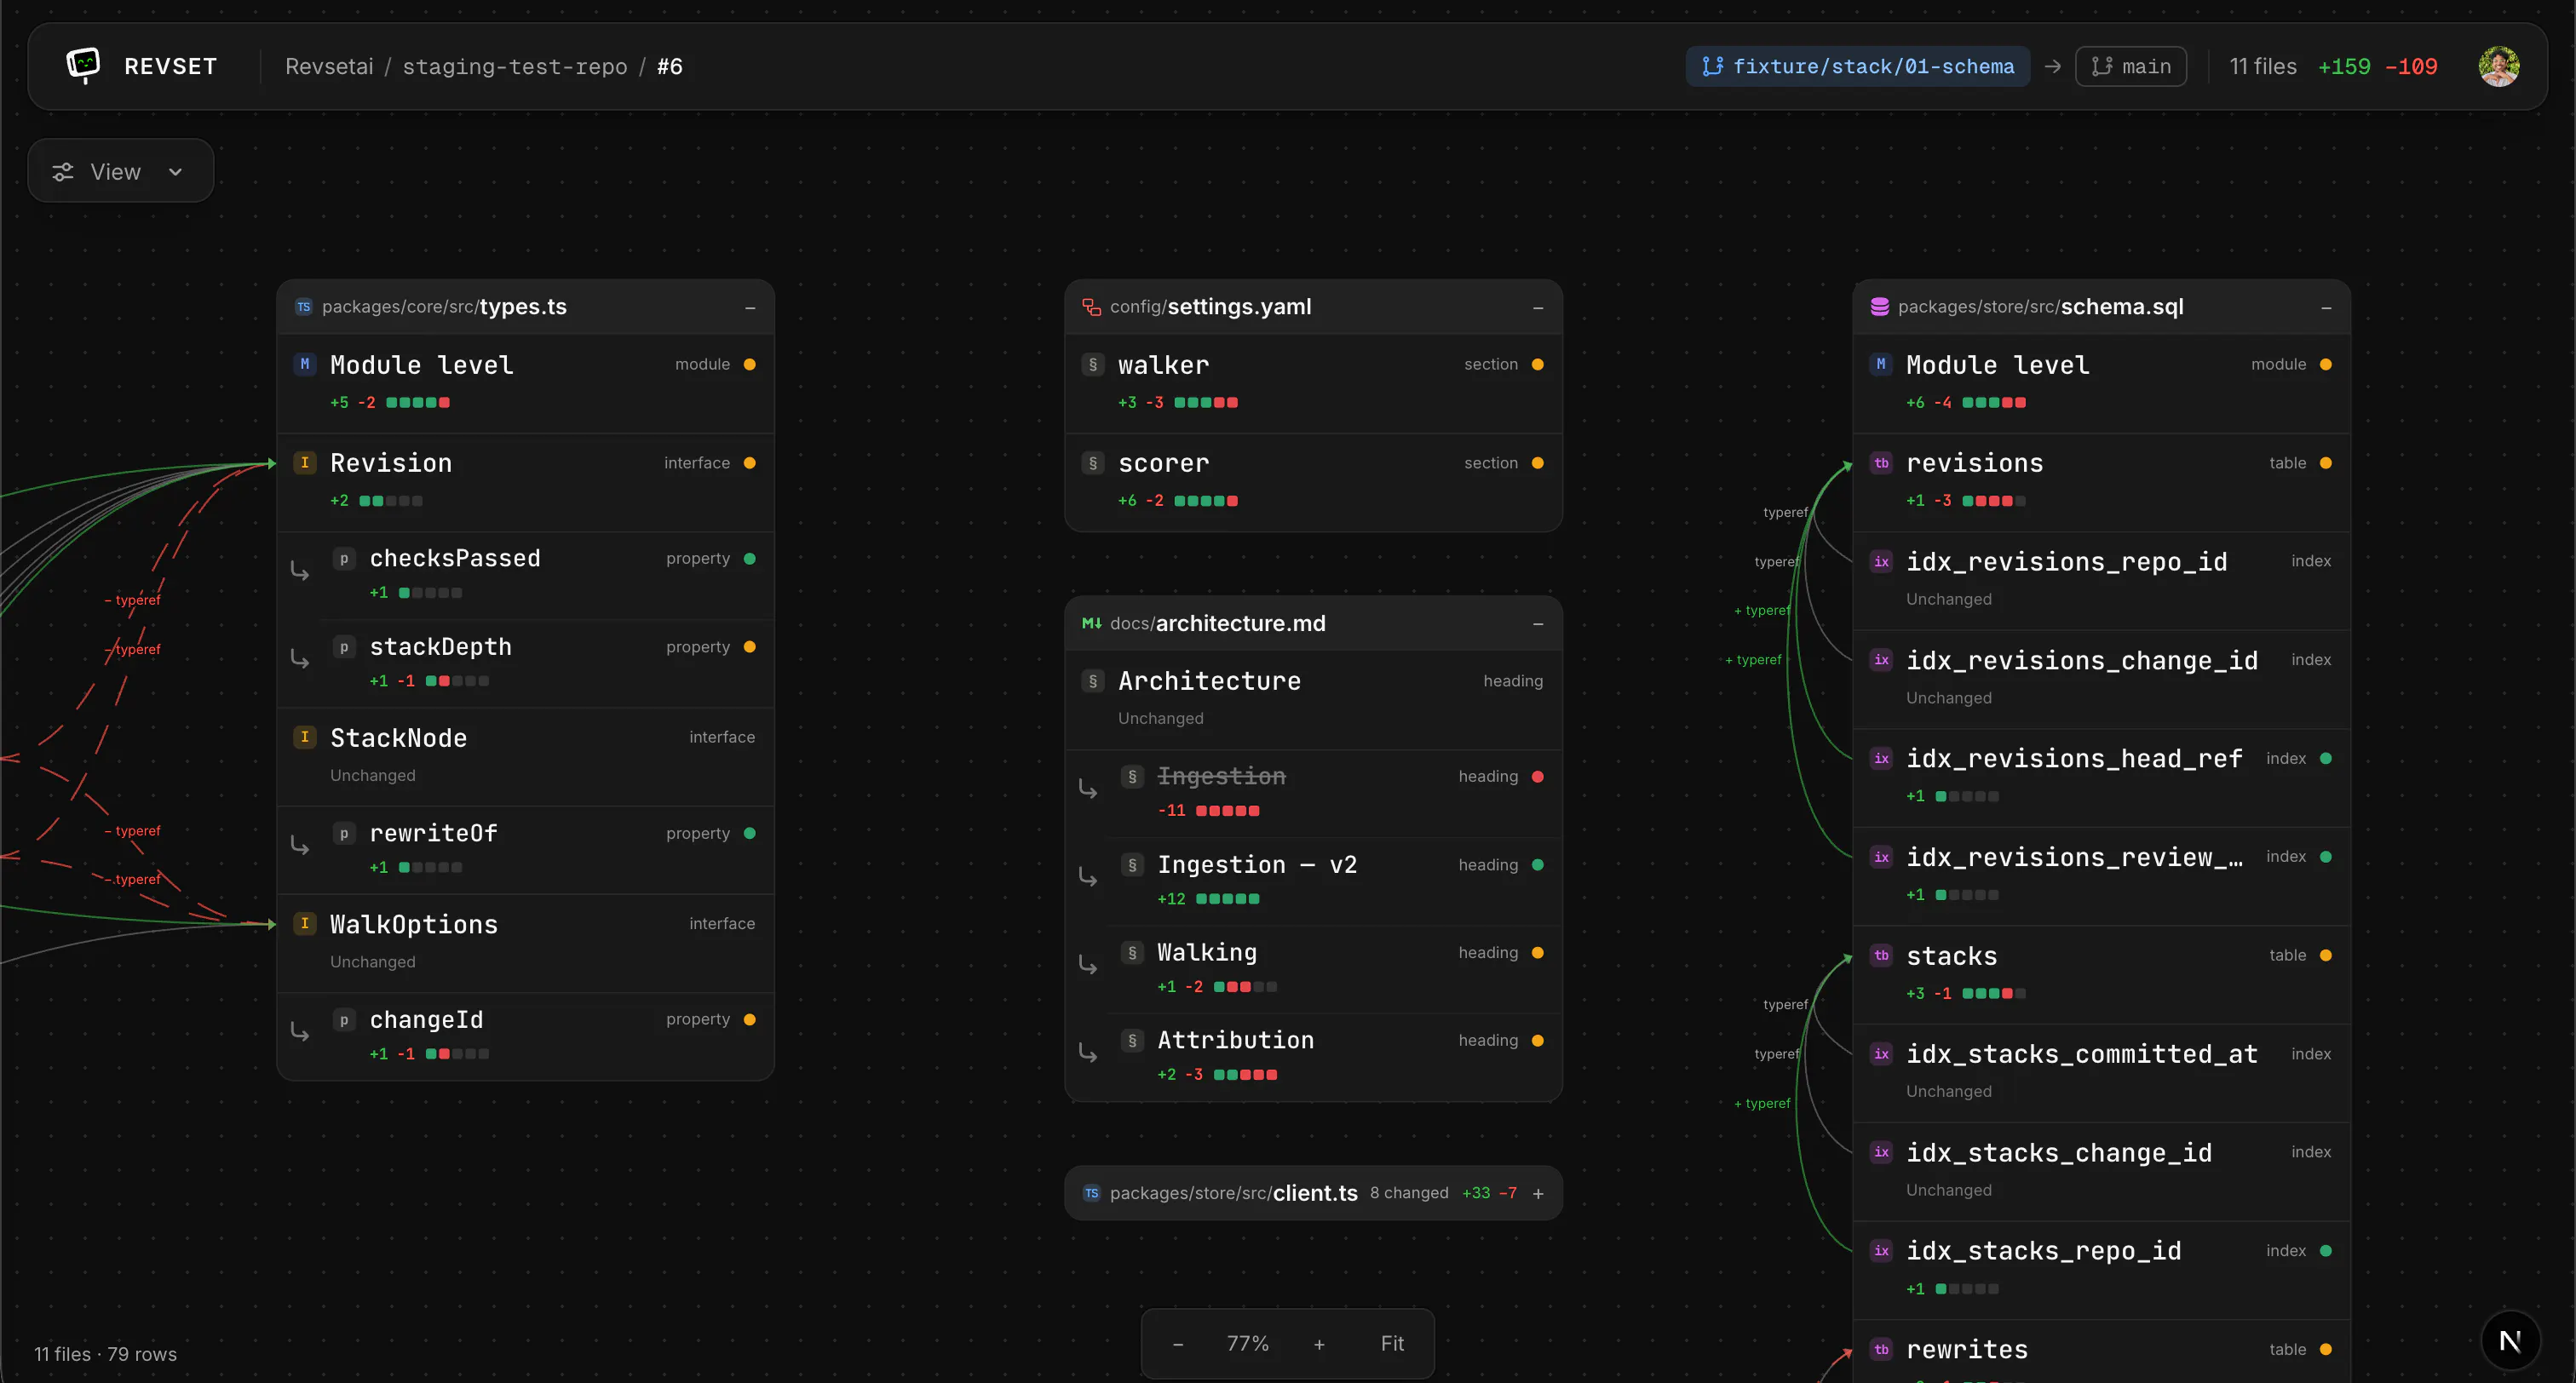The height and width of the screenshot is (1383, 2576).
Task: Collapse the settings.yaml file card
Action: click(x=1538, y=308)
